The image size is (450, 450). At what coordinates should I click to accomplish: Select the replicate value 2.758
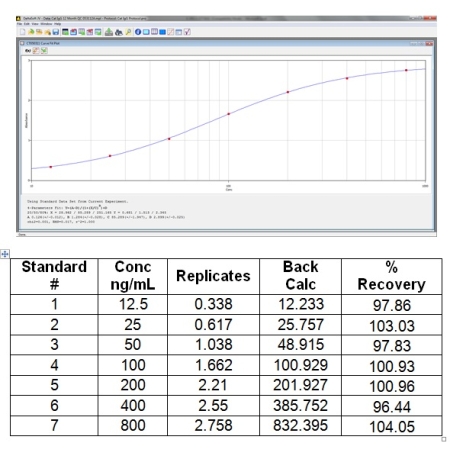[213, 426]
